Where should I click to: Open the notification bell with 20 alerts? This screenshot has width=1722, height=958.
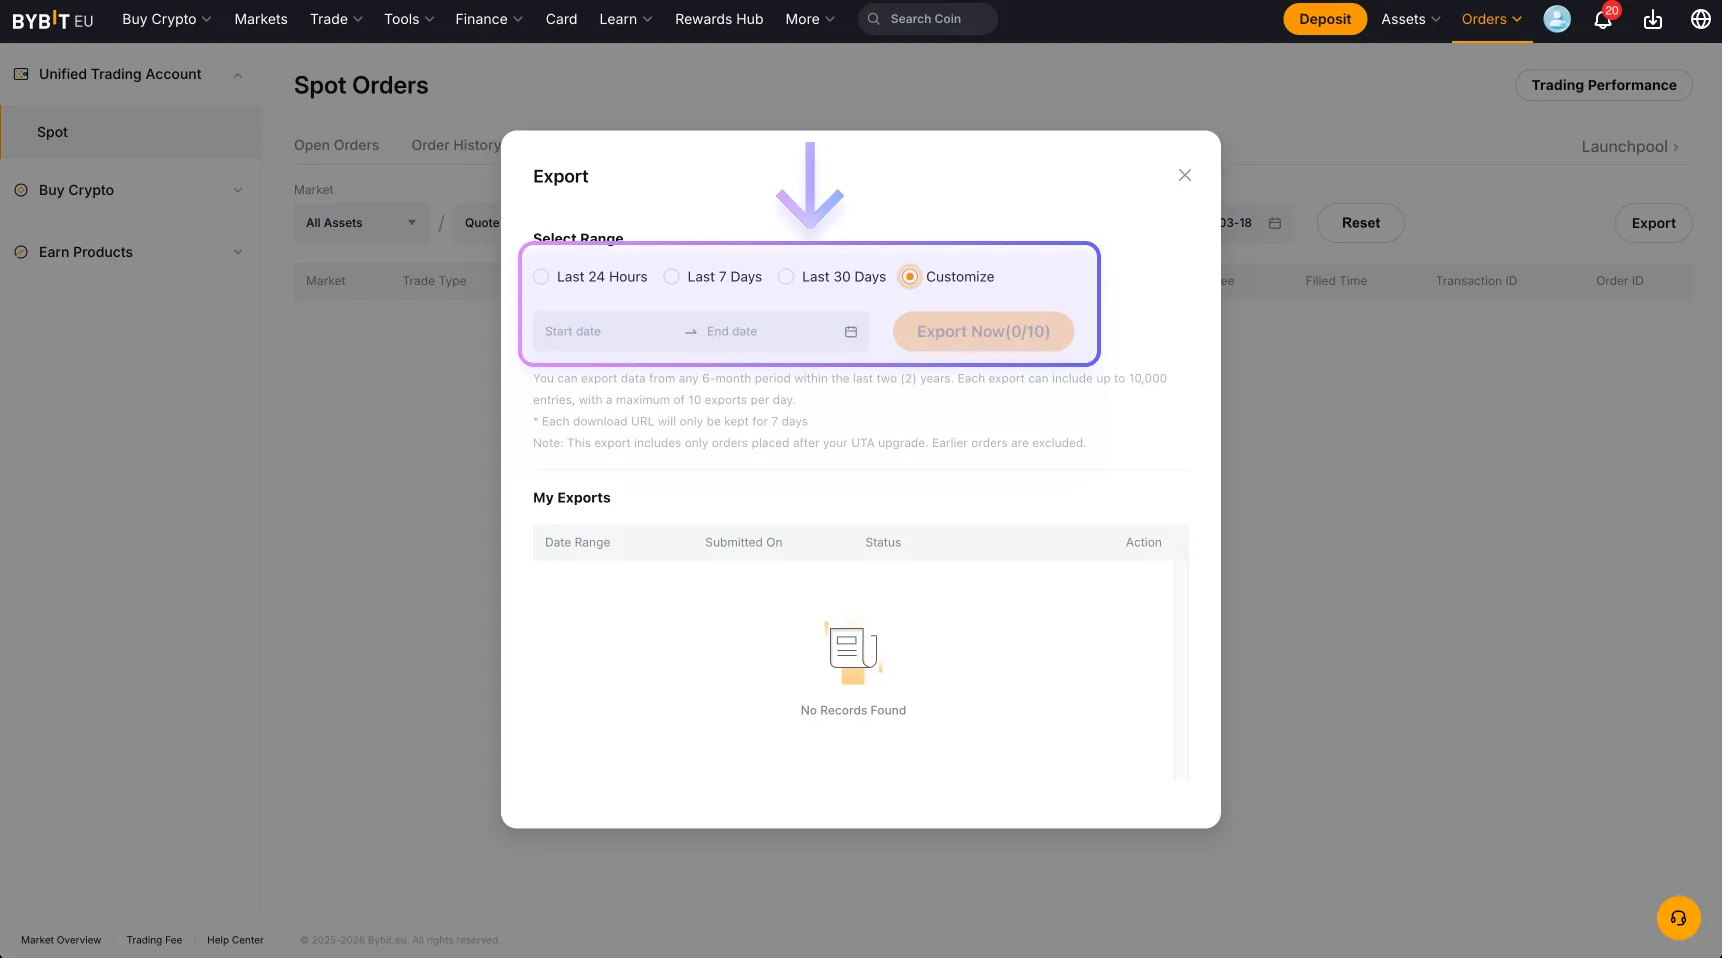[x=1603, y=19]
